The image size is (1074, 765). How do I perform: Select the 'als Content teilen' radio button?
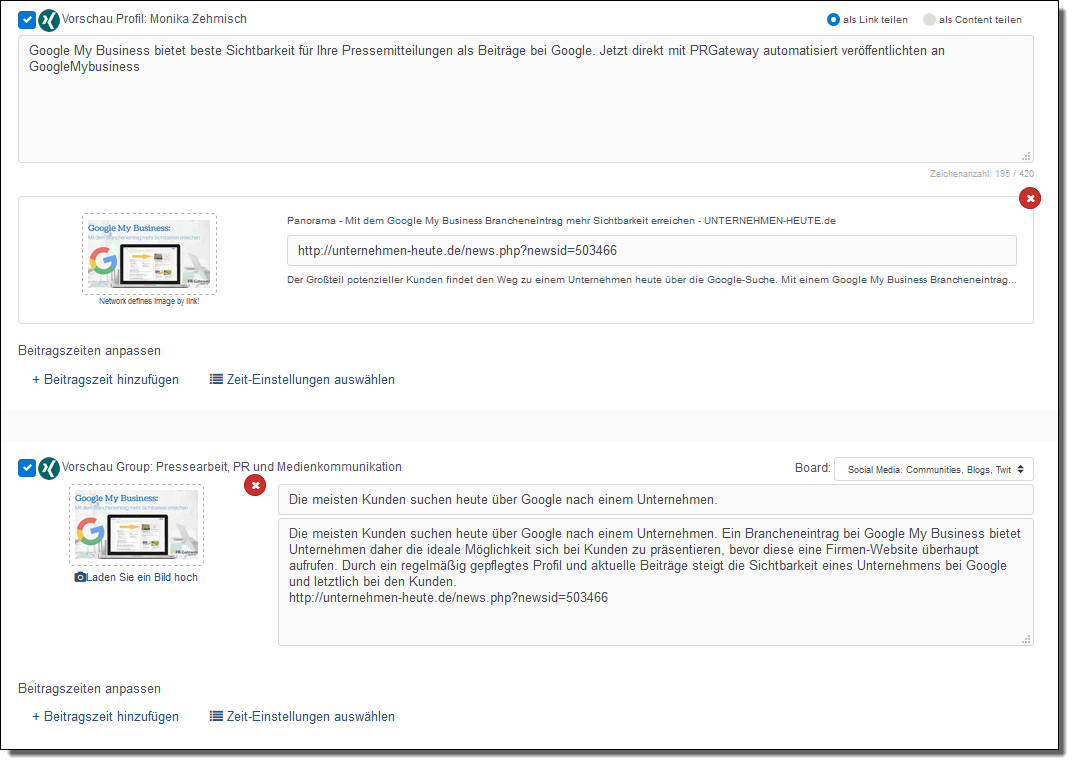[929, 20]
